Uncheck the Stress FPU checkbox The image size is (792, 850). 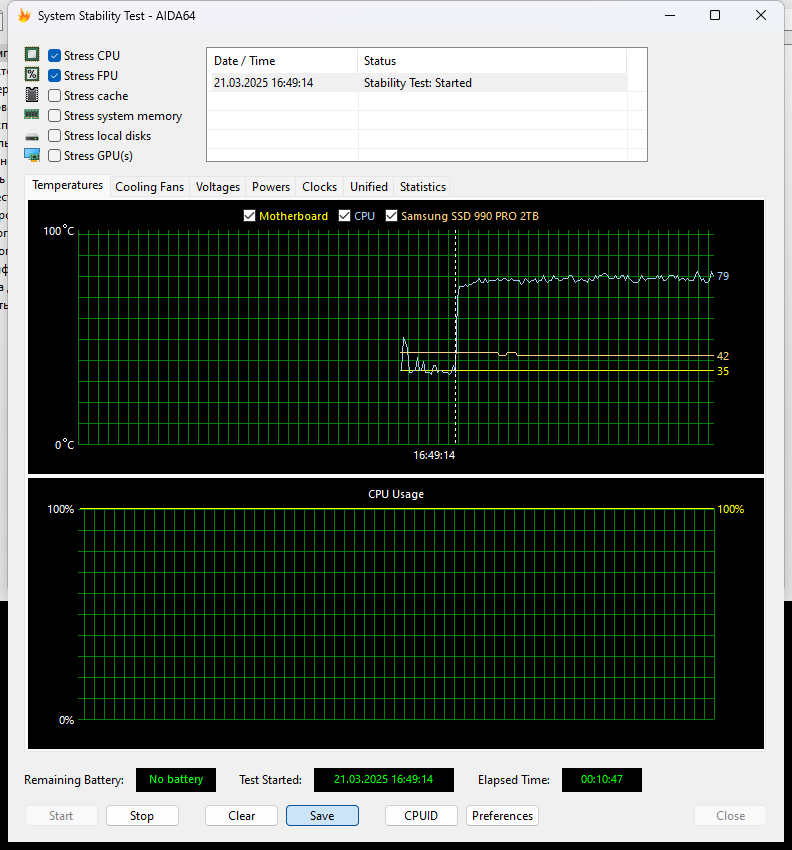coord(54,75)
